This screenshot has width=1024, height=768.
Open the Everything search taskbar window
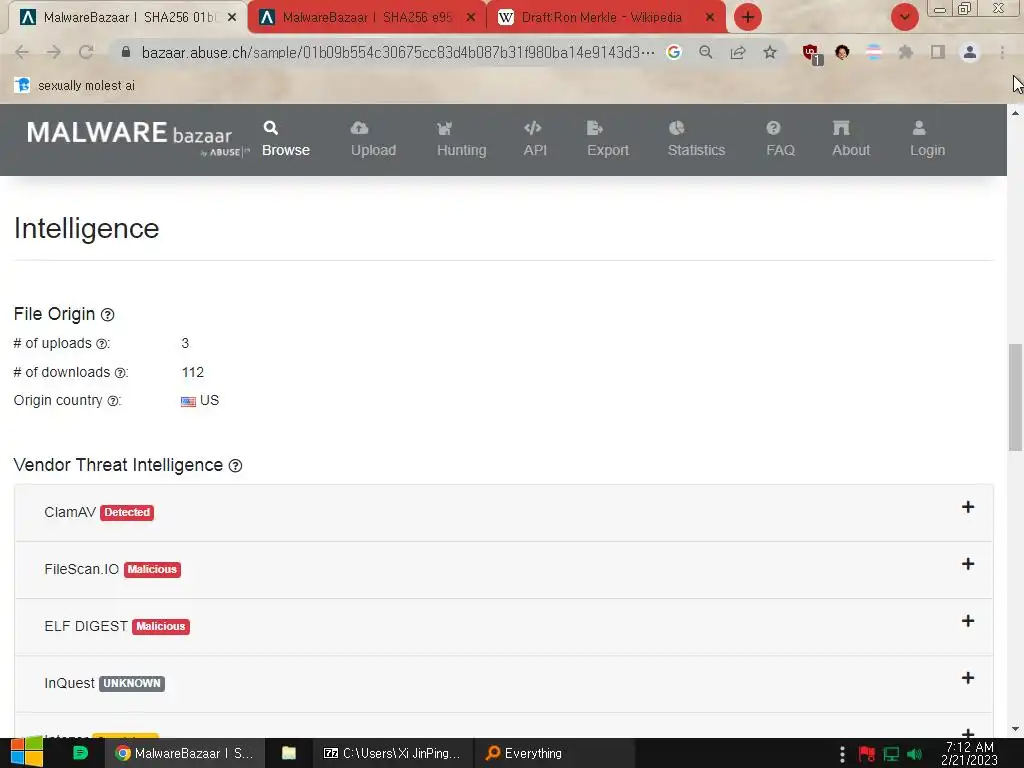(x=554, y=753)
